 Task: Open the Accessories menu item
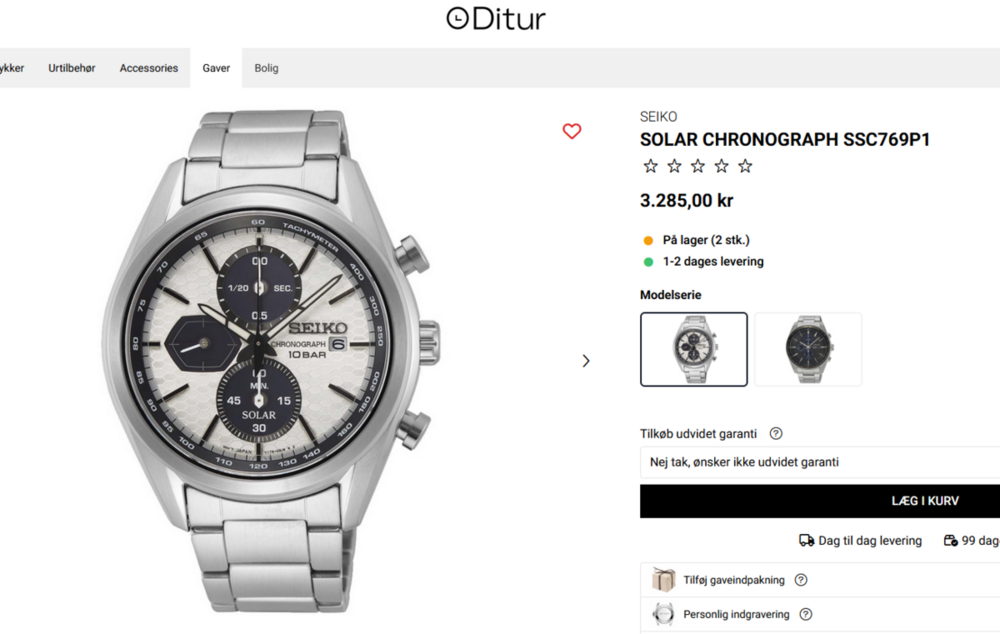[x=149, y=68]
